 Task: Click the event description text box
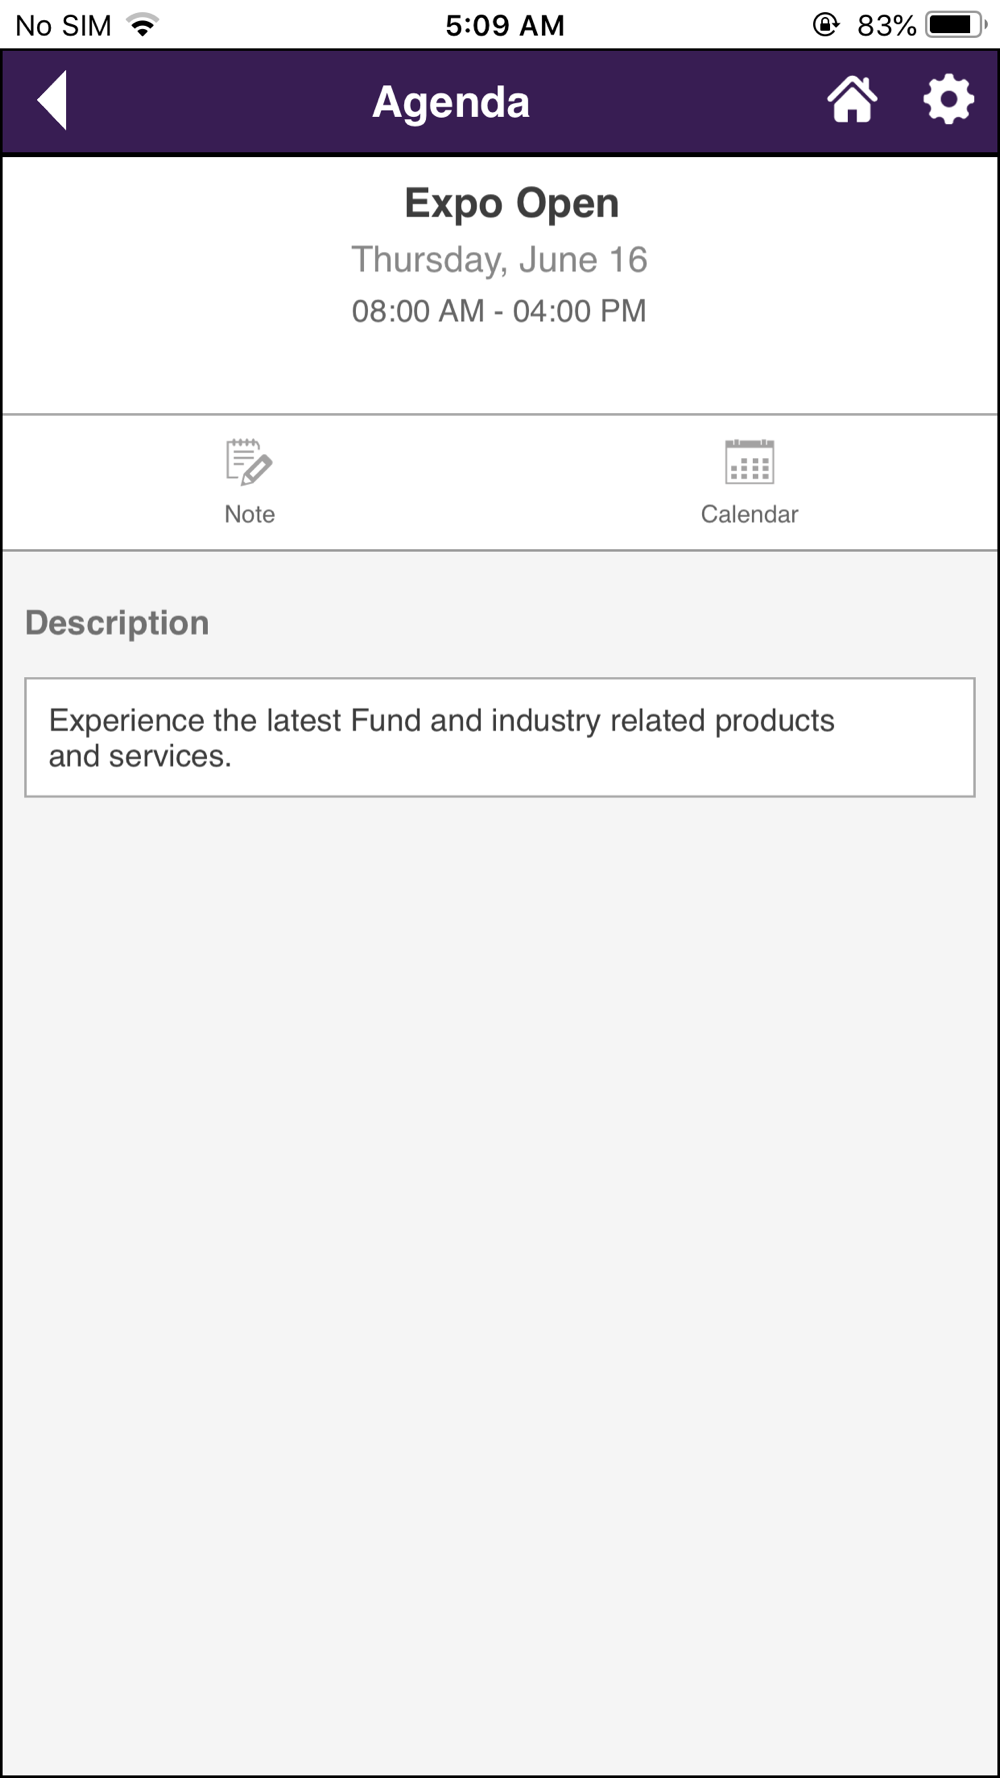[x=500, y=737]
